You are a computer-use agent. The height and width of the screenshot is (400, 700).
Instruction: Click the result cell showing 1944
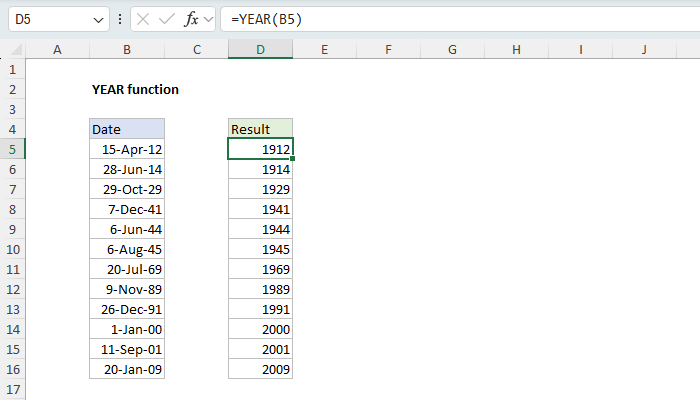pos(260,229)
